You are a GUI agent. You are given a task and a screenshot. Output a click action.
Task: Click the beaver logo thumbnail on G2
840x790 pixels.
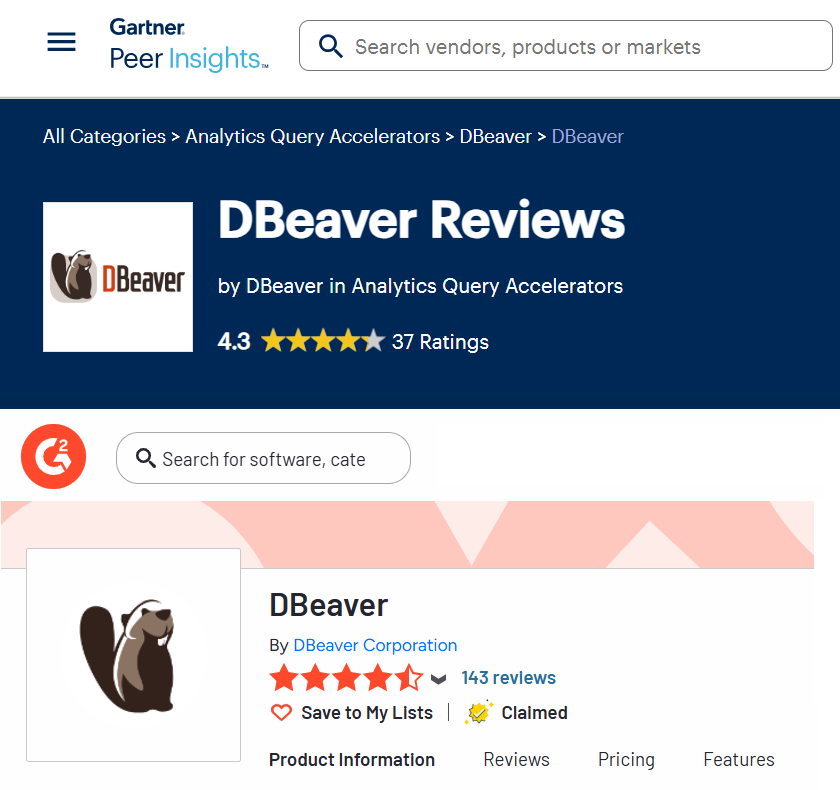[x=133, y=654]
